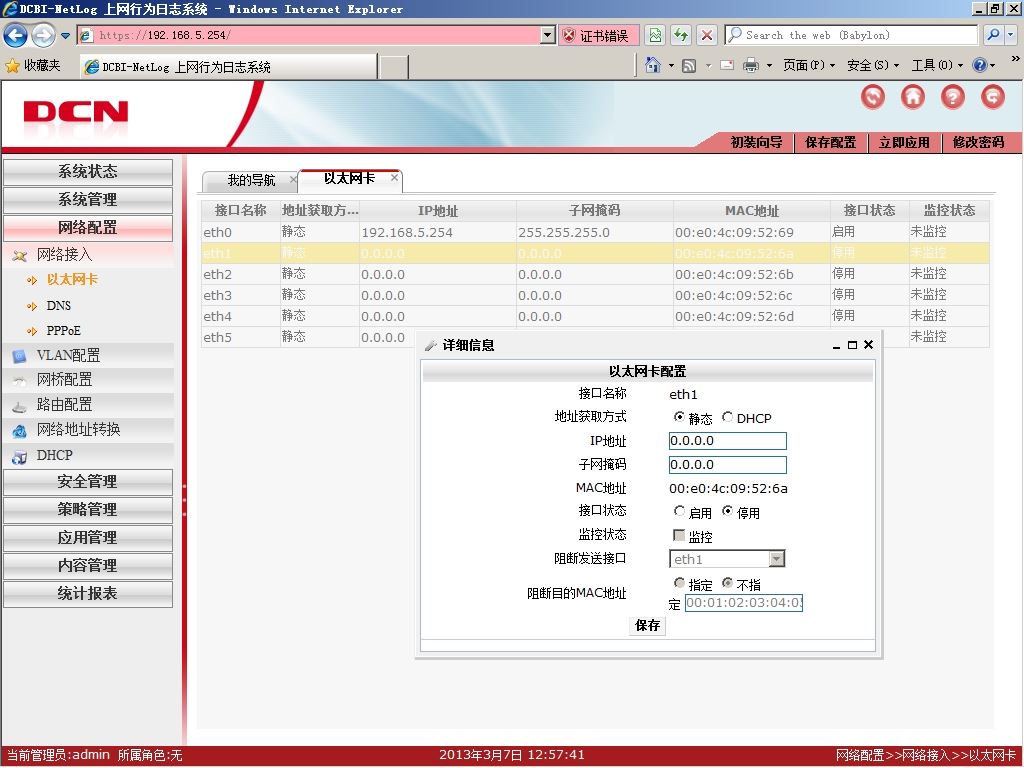The width and height of the screenshot is (1024, 768).
Task: Close the 以太网卡 tab with its X
Action: click(x=394, y=177)
